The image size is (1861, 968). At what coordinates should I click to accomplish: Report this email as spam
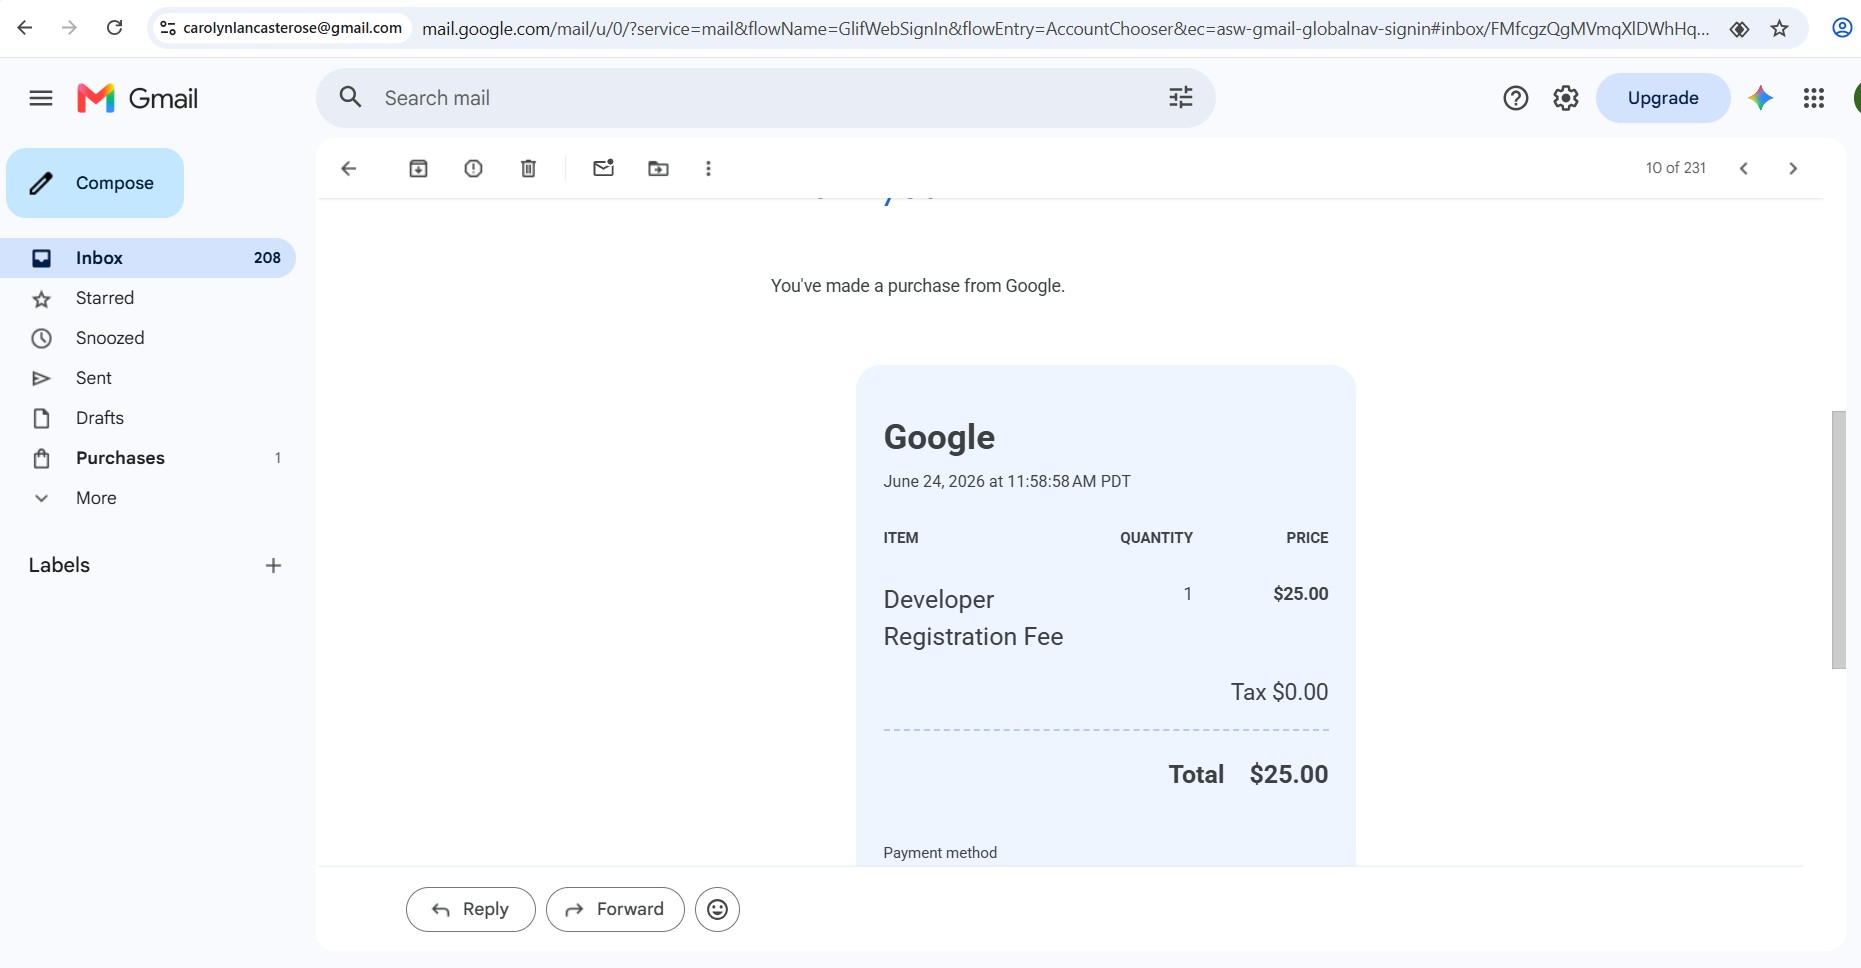click(x=473, y=168)
